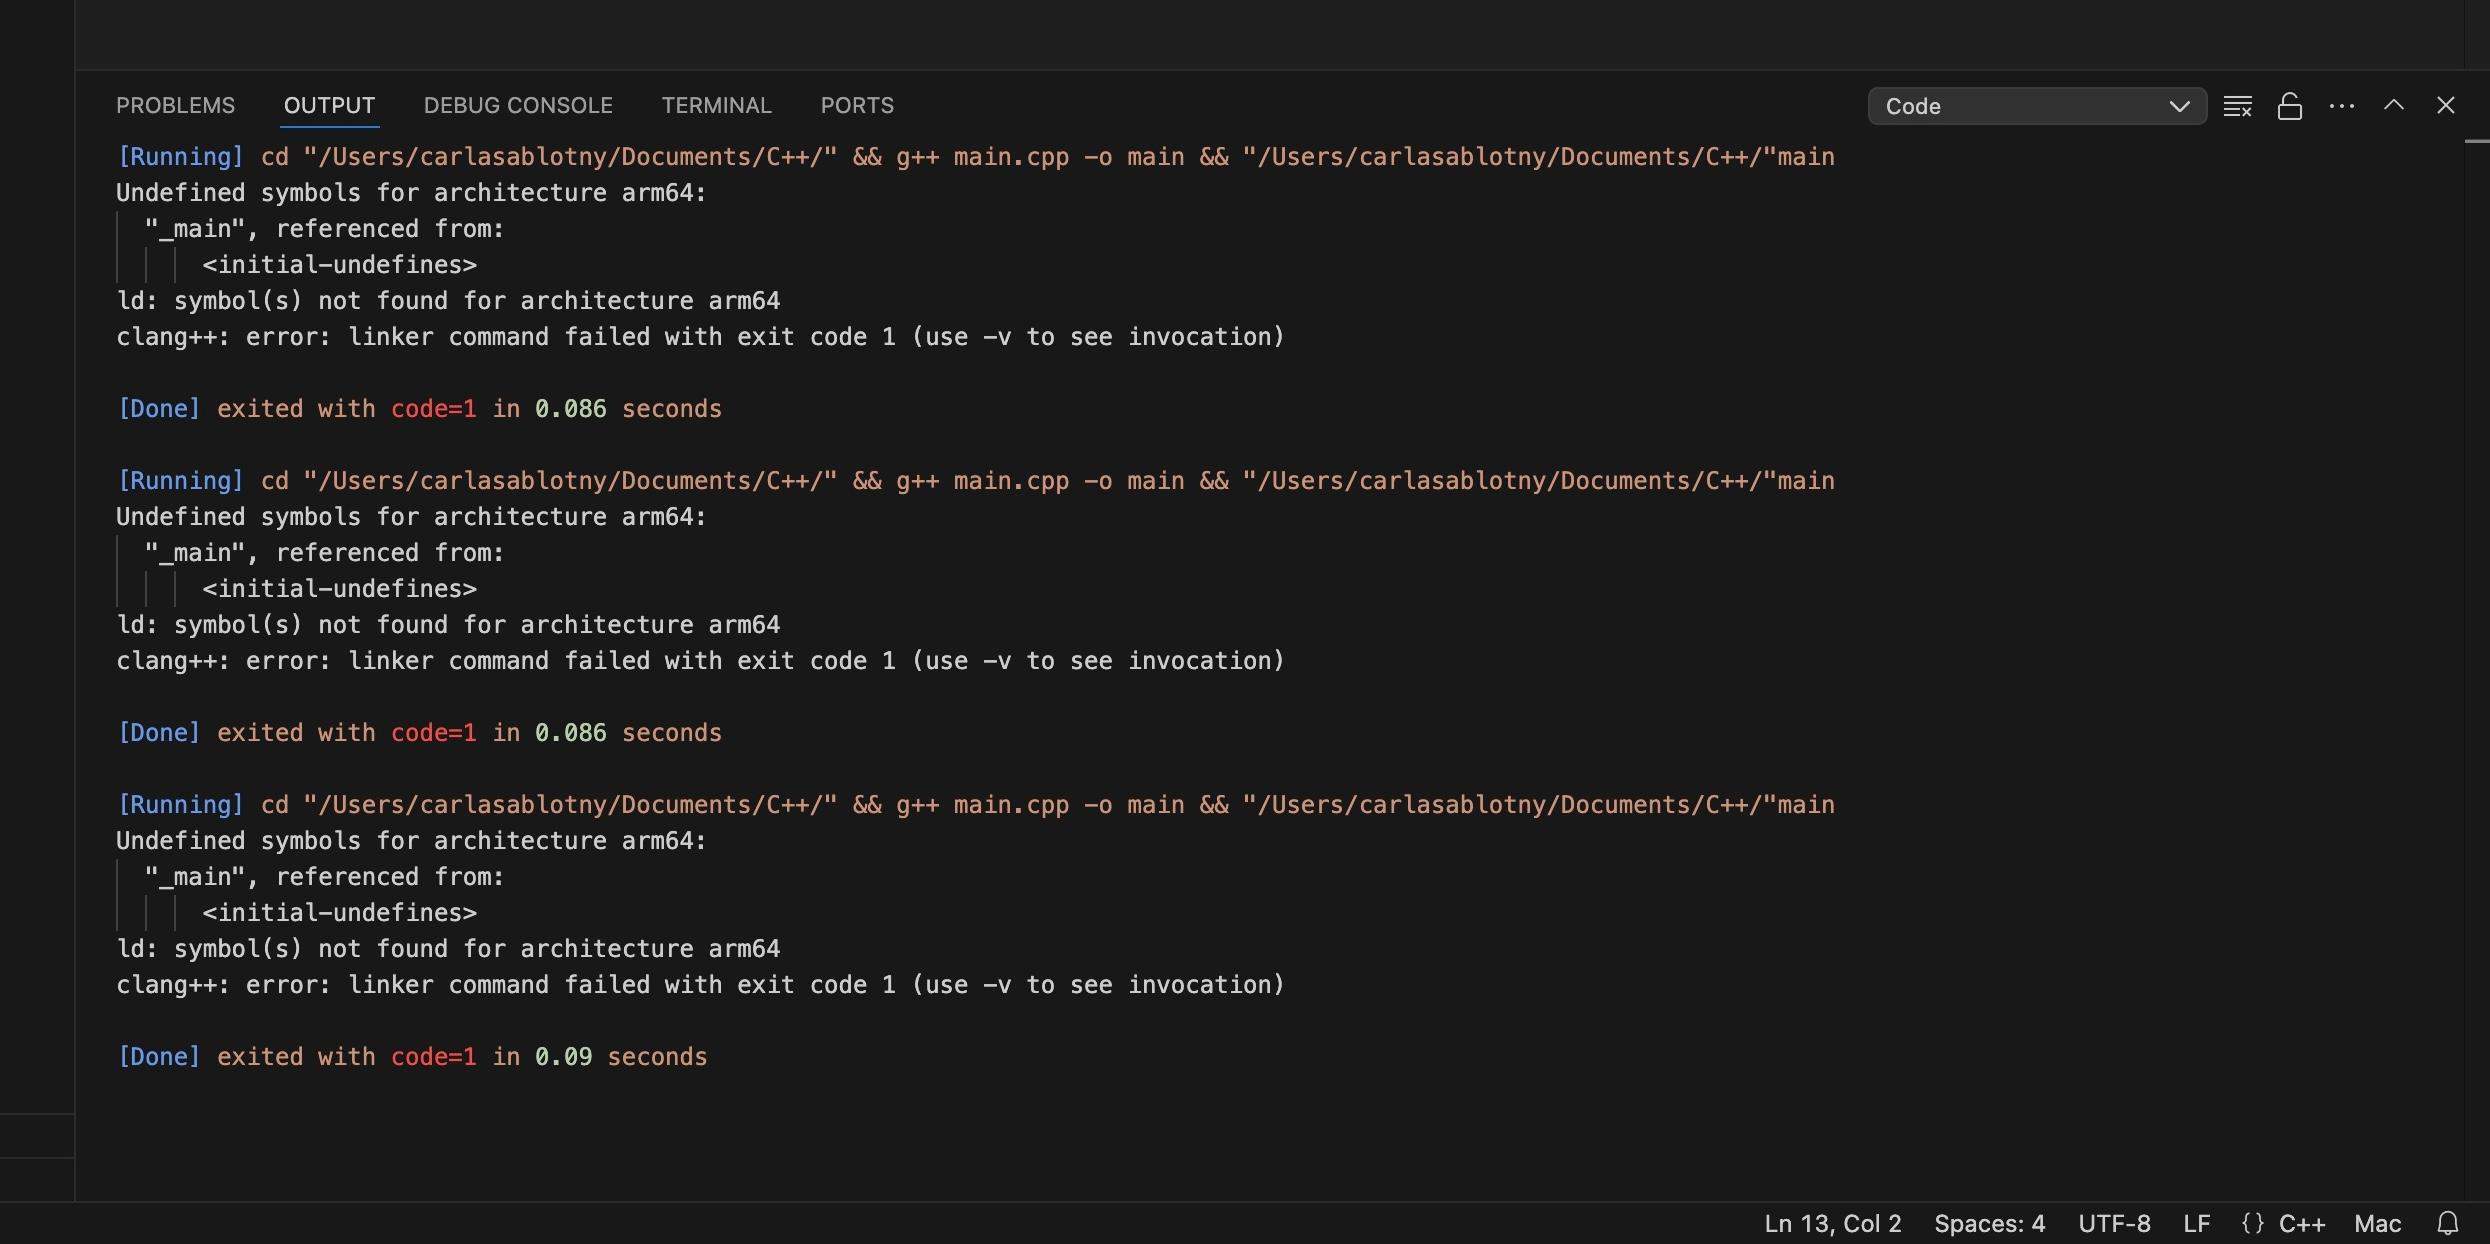Maximize the panel with the chevron icon
The height and width of the screenshot is (1244, 2490).
(x=2394, y=105)
